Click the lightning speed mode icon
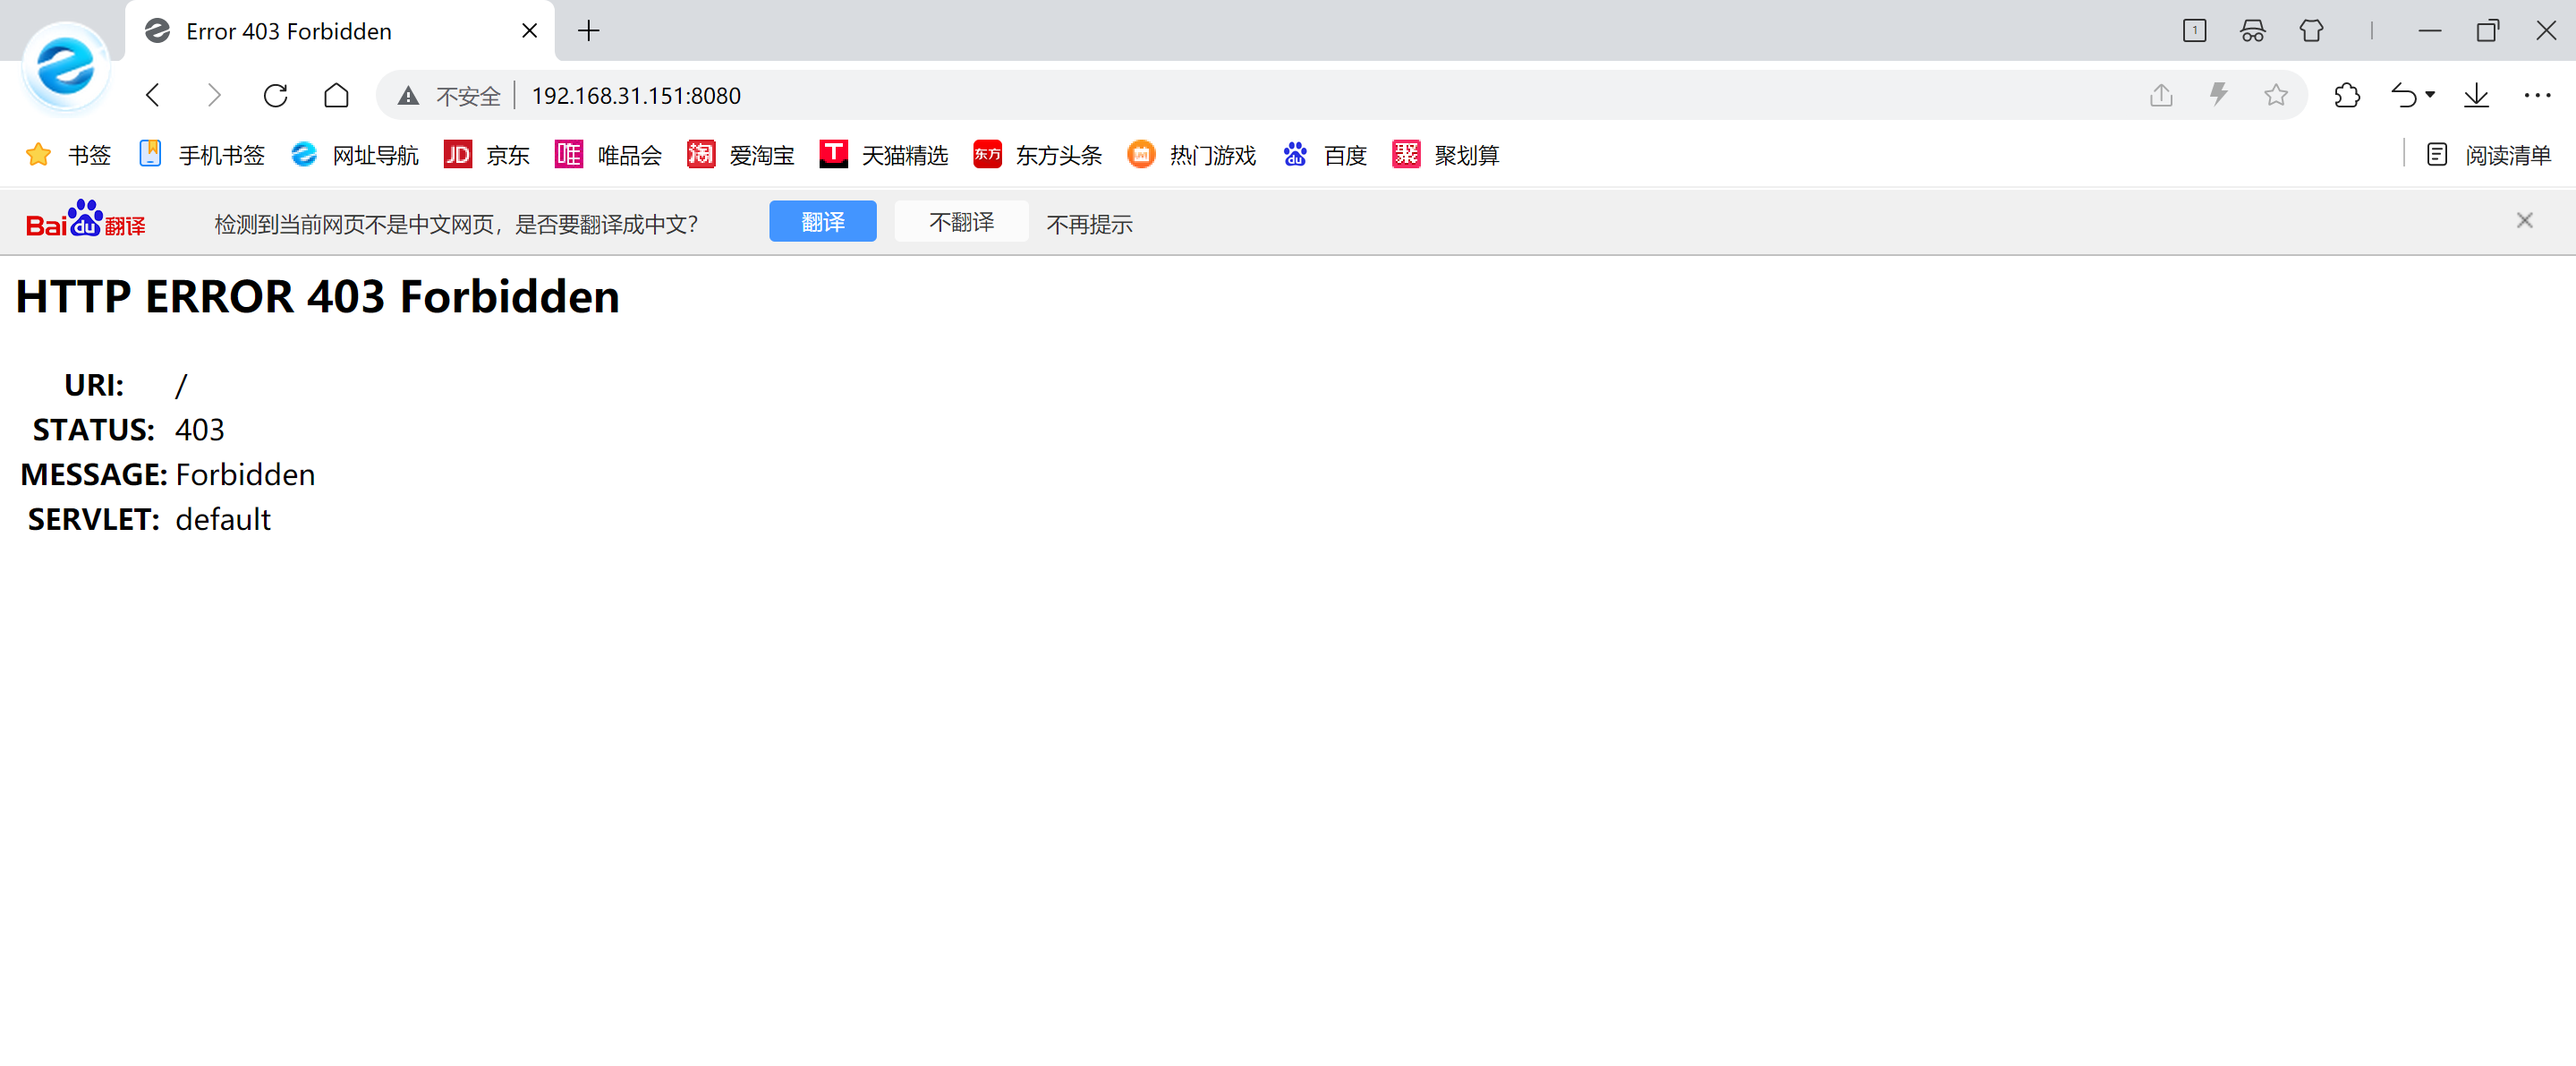The height and width of the screenshot is (1066, 2576). (x=2218, y=96)
